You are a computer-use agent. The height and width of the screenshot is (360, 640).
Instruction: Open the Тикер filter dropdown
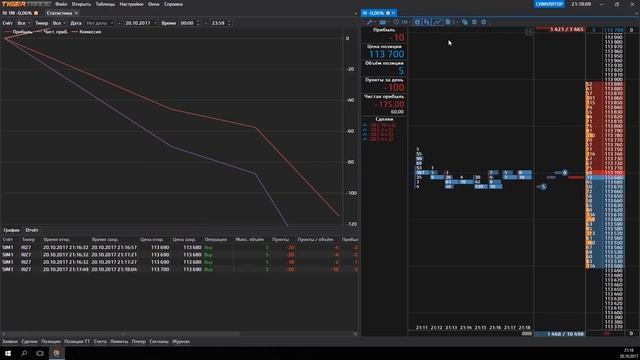59,23
